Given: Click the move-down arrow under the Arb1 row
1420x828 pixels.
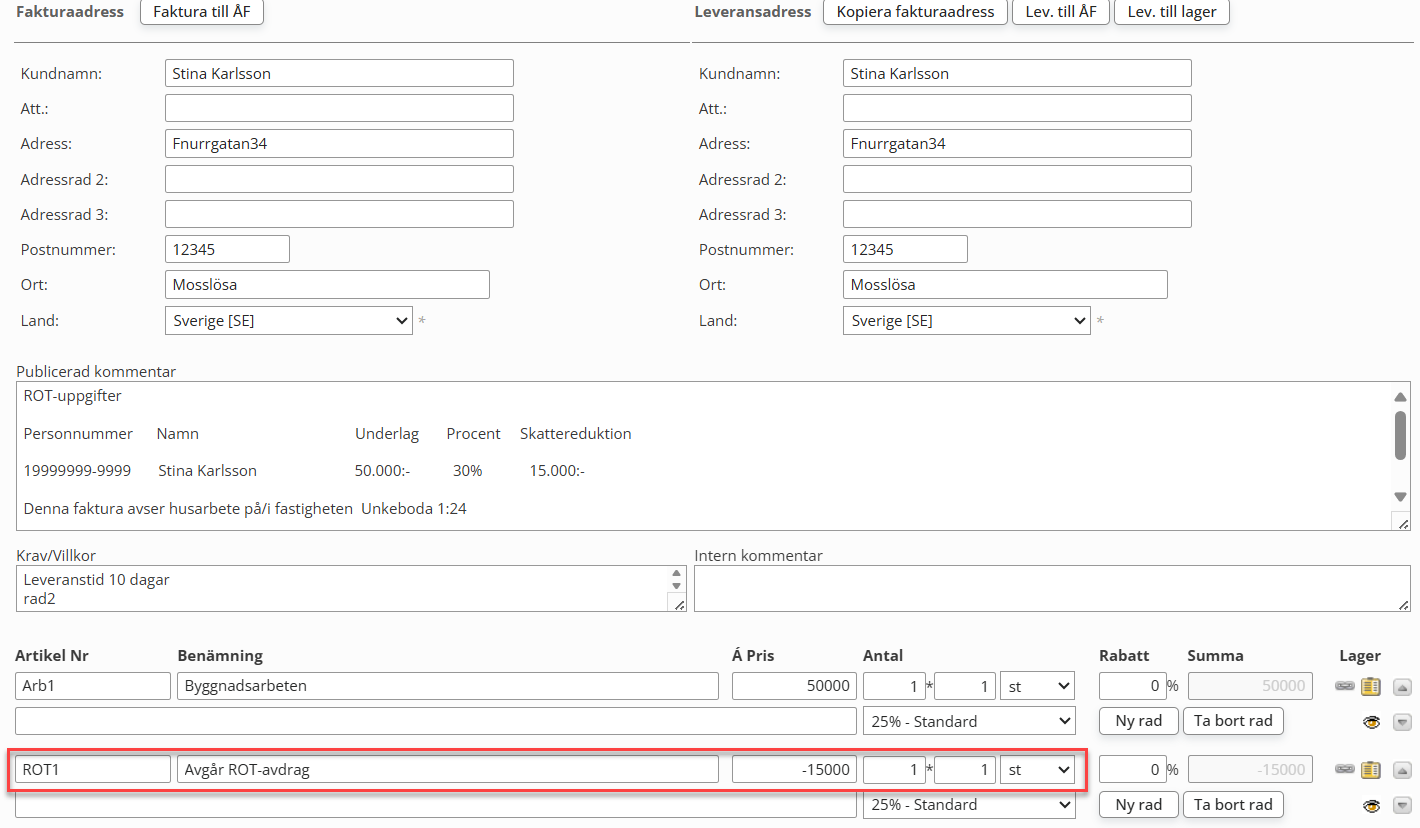Looking at the screenshot, I should pos(1402,722).
